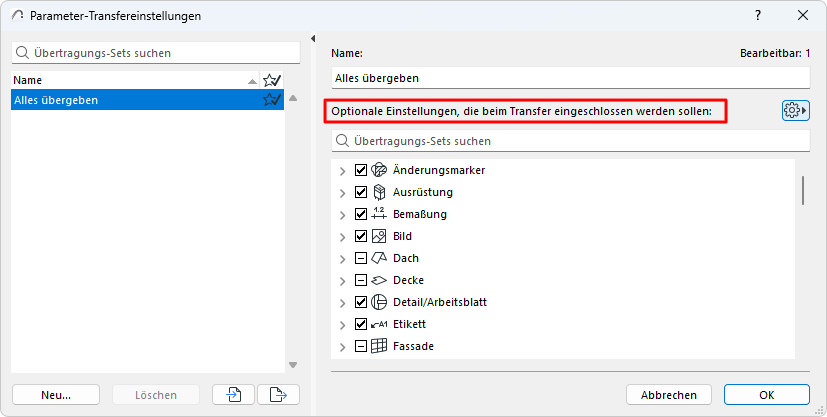Click the Neu... button
Image resolution: width=827 pixels, height=417 pixels.
56,394
